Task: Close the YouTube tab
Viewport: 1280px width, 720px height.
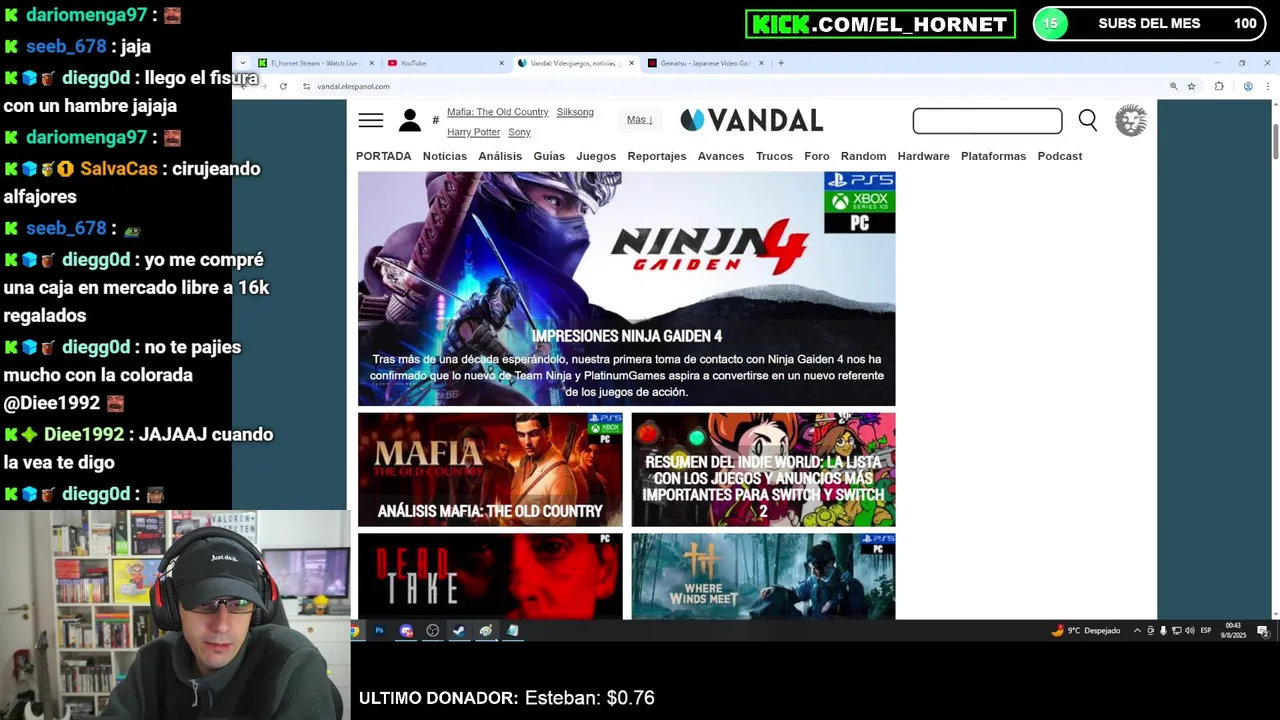Action: 501,63
